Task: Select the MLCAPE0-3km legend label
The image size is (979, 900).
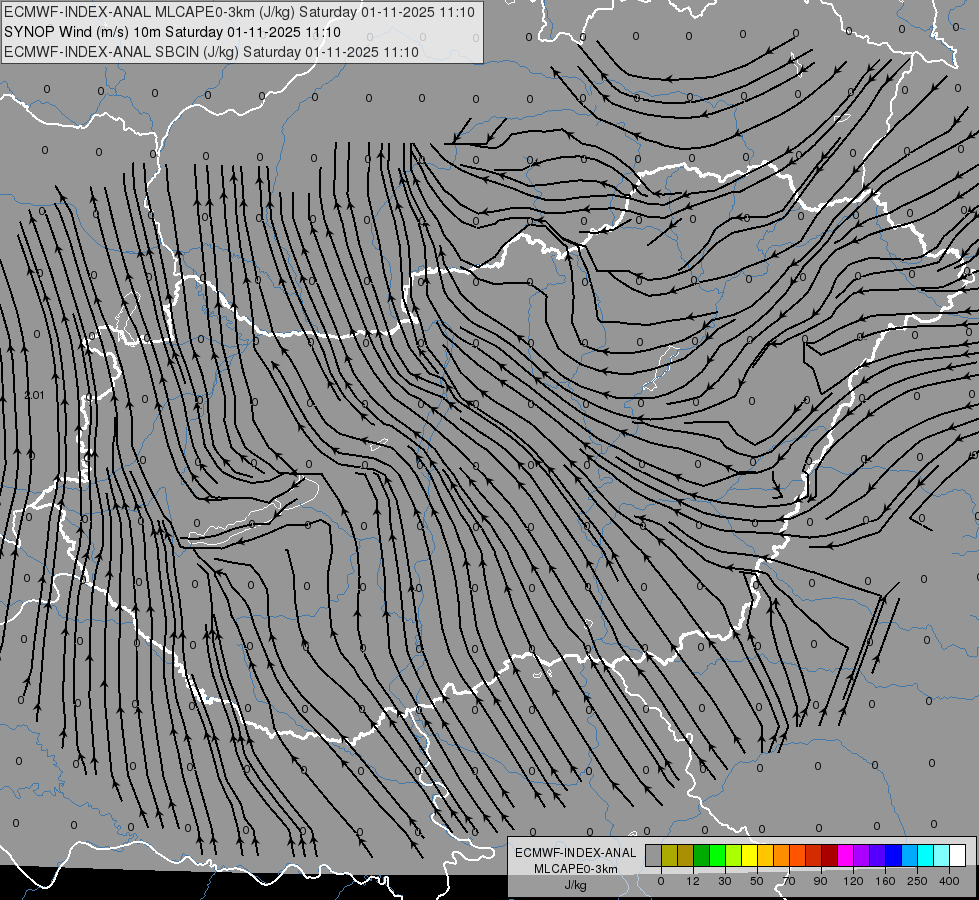Action: pos(575,869)
